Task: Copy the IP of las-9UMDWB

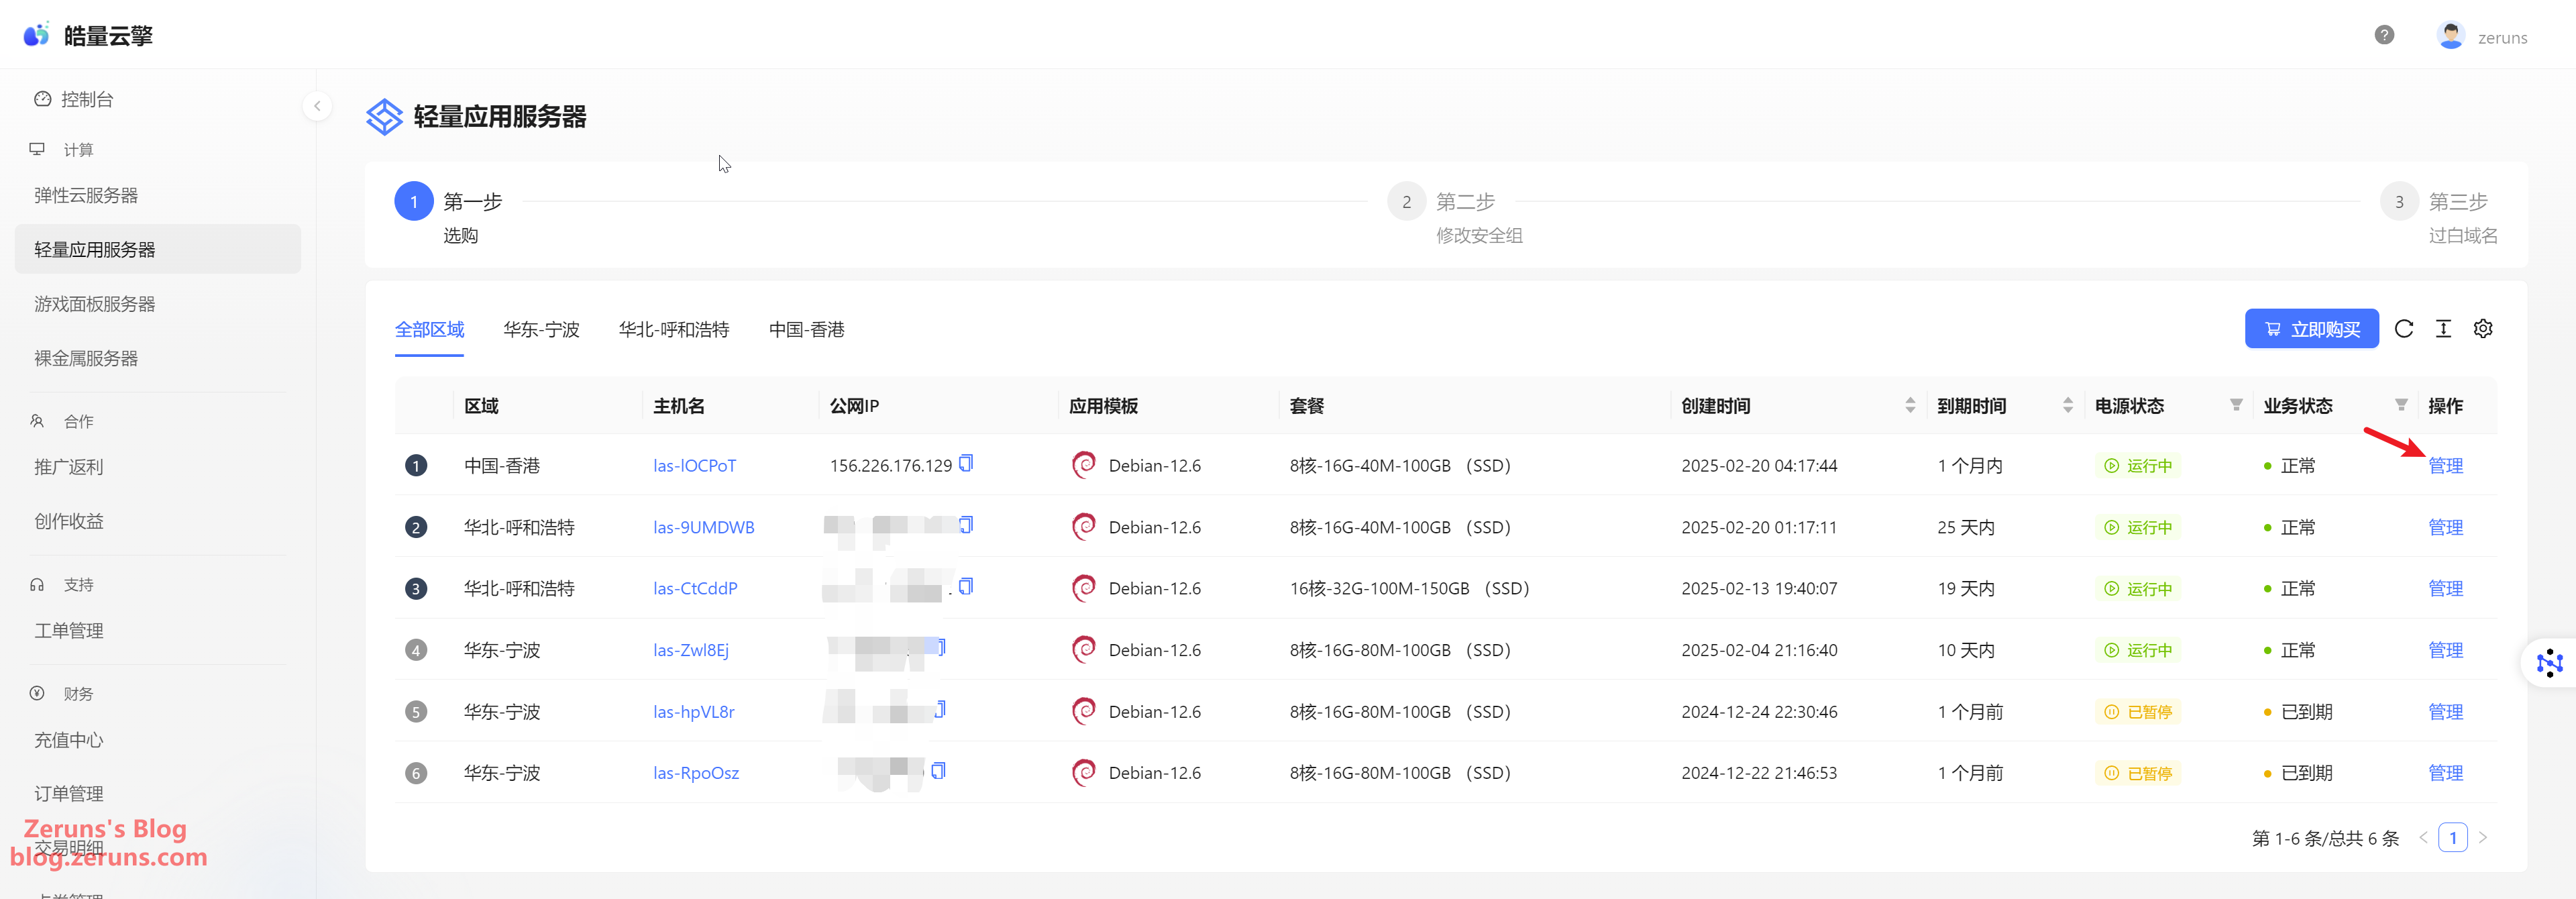Action: click(966, 525)
